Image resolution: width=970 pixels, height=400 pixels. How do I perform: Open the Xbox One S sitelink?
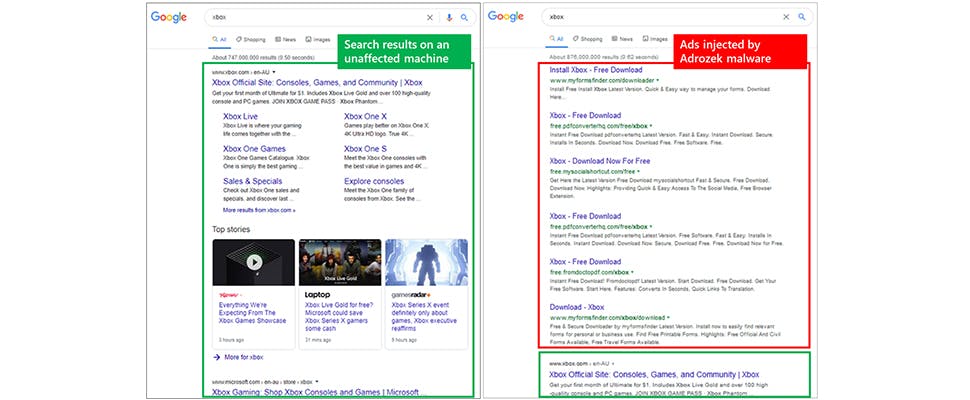click(x=366, y=149)
